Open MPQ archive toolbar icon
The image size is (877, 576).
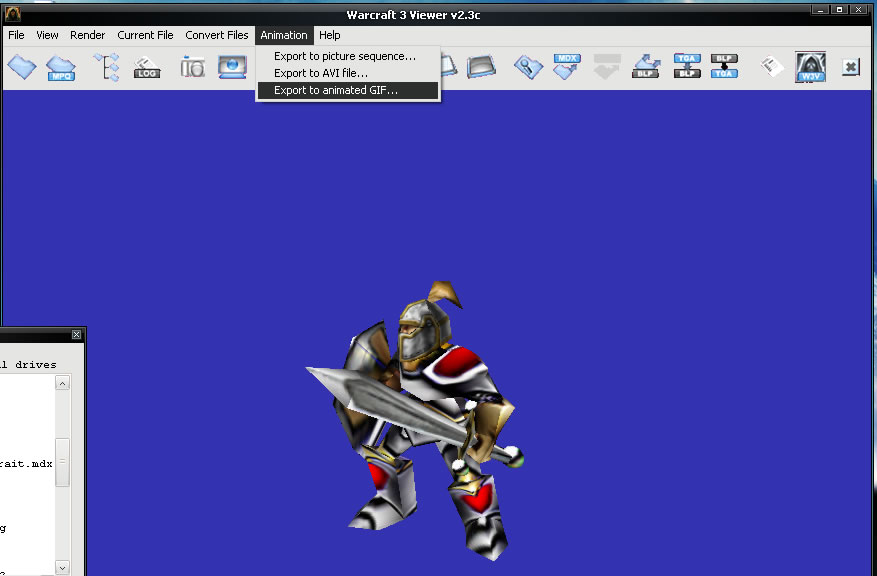pos(60,68)
